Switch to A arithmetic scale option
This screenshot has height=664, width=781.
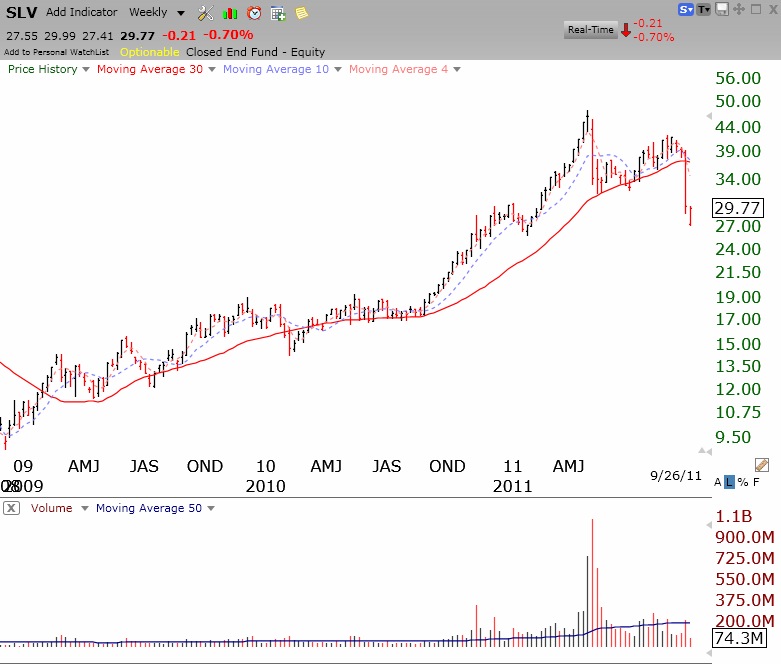coord(718,482)
